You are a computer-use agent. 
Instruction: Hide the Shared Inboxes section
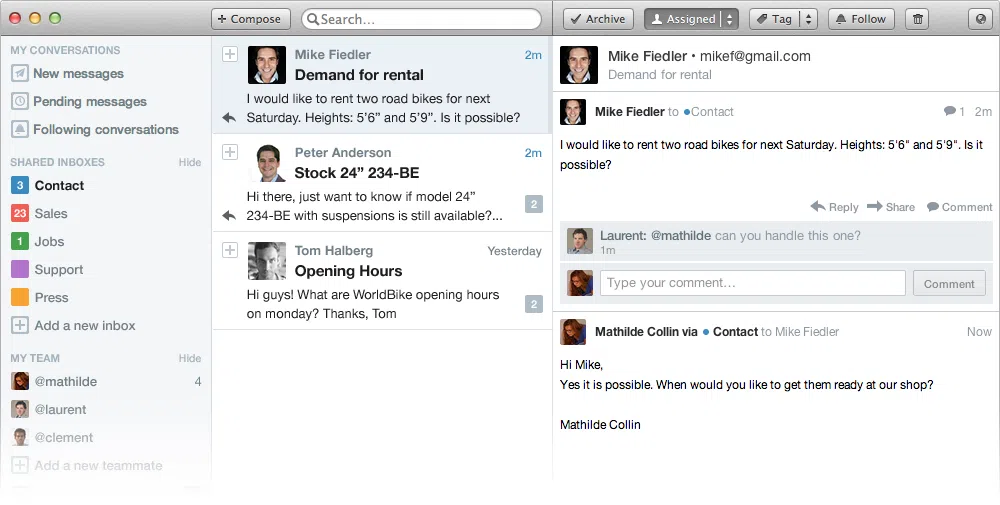pyautogui.click(x=189, y=162)
